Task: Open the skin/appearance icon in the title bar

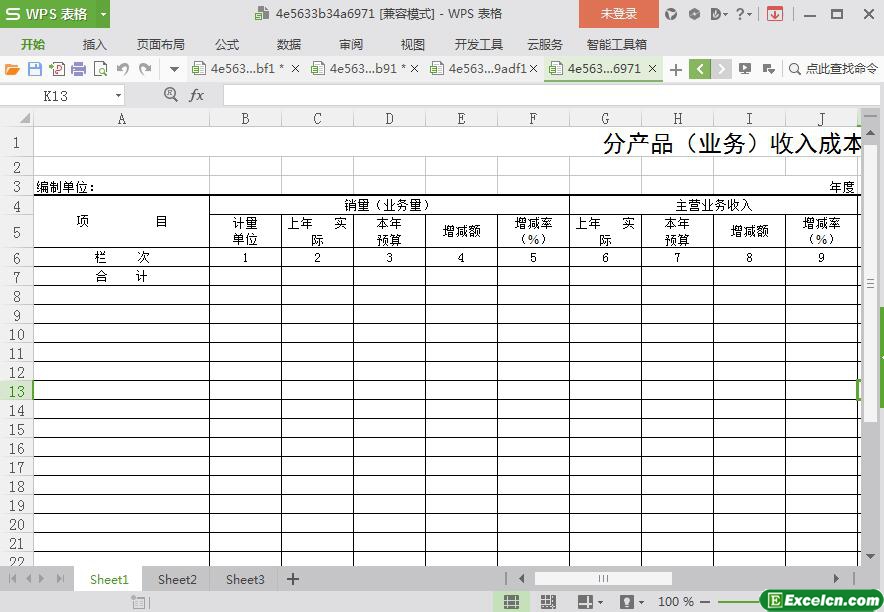Action: point(670,14)
